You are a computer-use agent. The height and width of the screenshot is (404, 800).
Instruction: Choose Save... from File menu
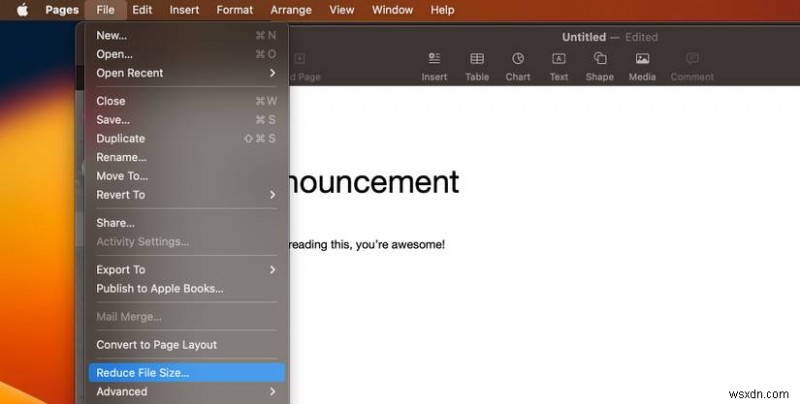point(186,120)
